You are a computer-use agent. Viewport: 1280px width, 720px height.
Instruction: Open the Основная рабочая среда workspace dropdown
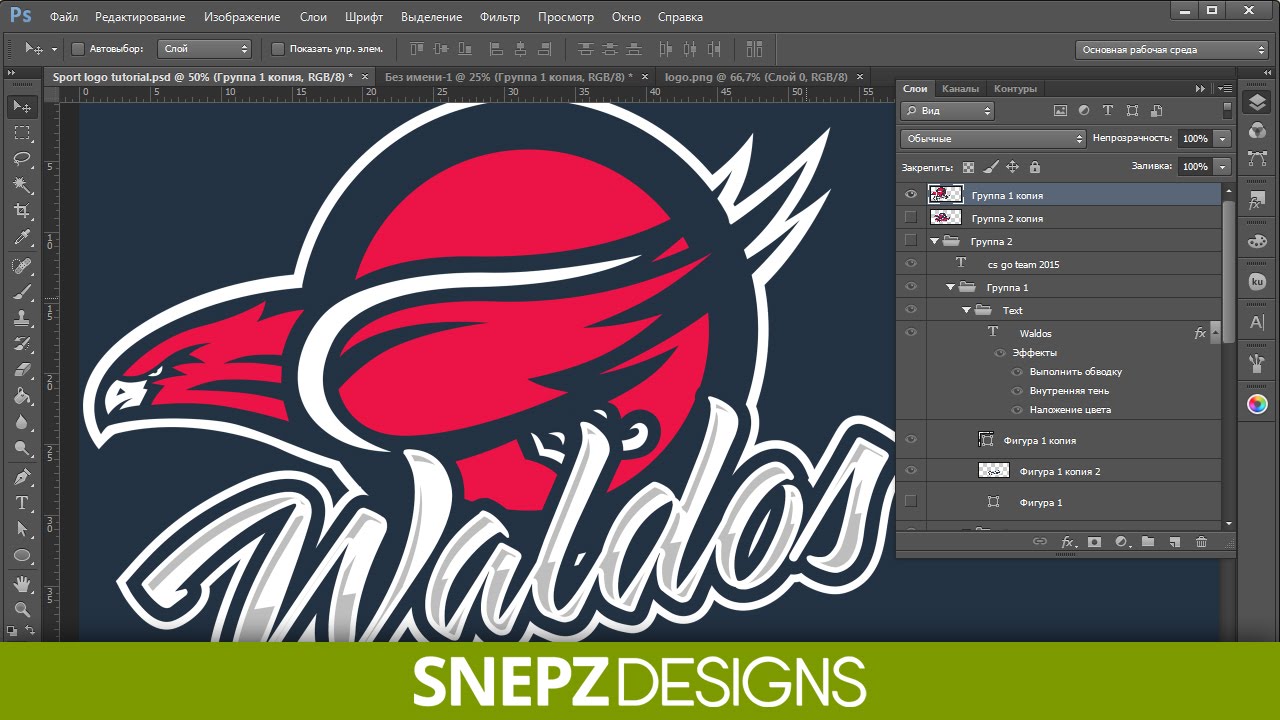(1172, 49)
